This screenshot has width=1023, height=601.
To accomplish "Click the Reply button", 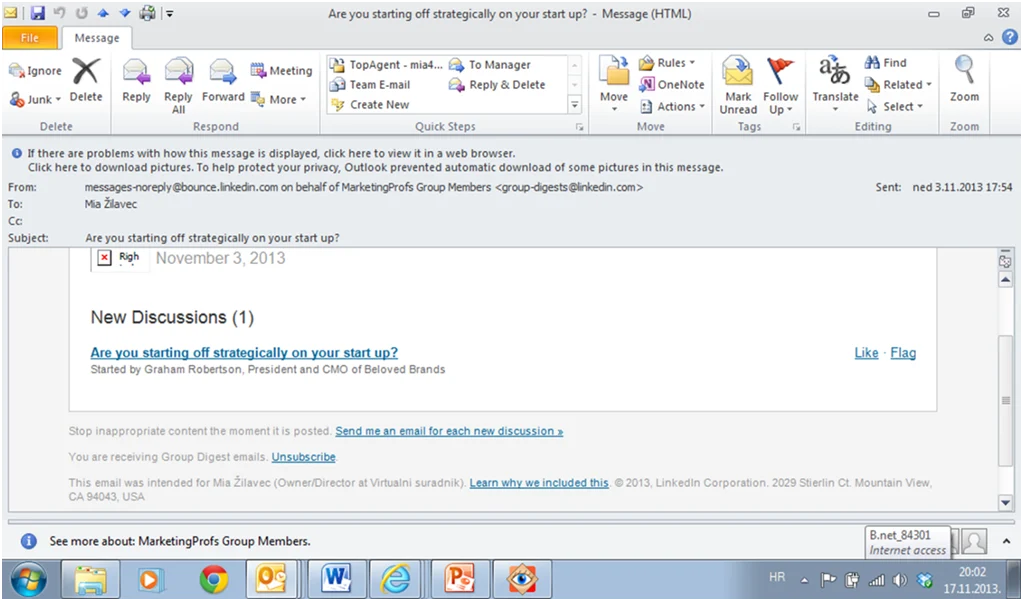I will (x=136, y=81).
